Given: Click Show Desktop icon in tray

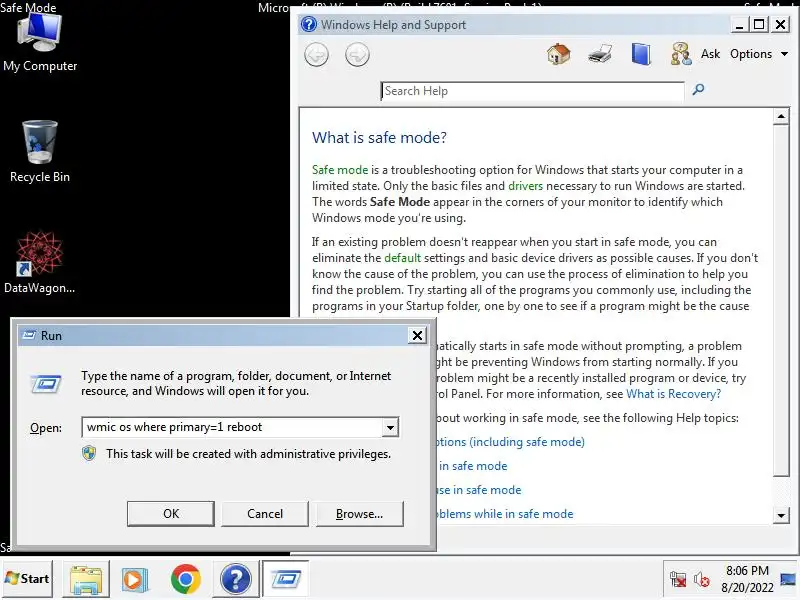Looking at the screenshot, I should point(788,579).
